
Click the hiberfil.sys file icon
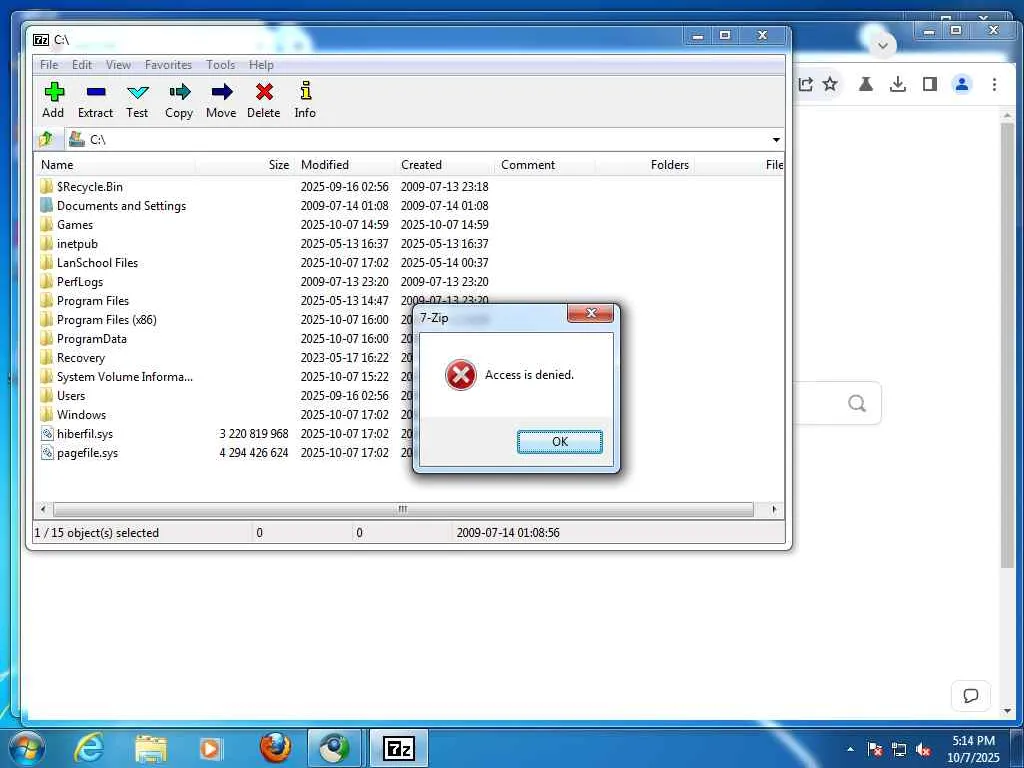(x=46, y=433)
